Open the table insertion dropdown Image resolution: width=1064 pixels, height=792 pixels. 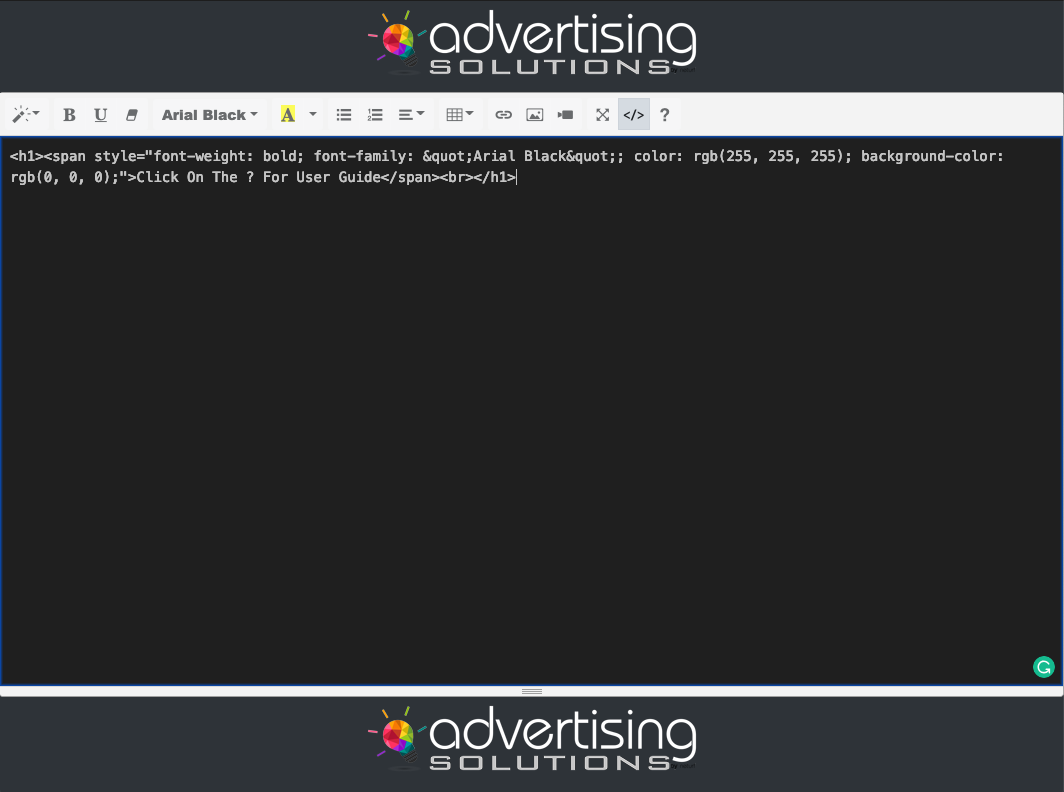[x=459, y=114]
